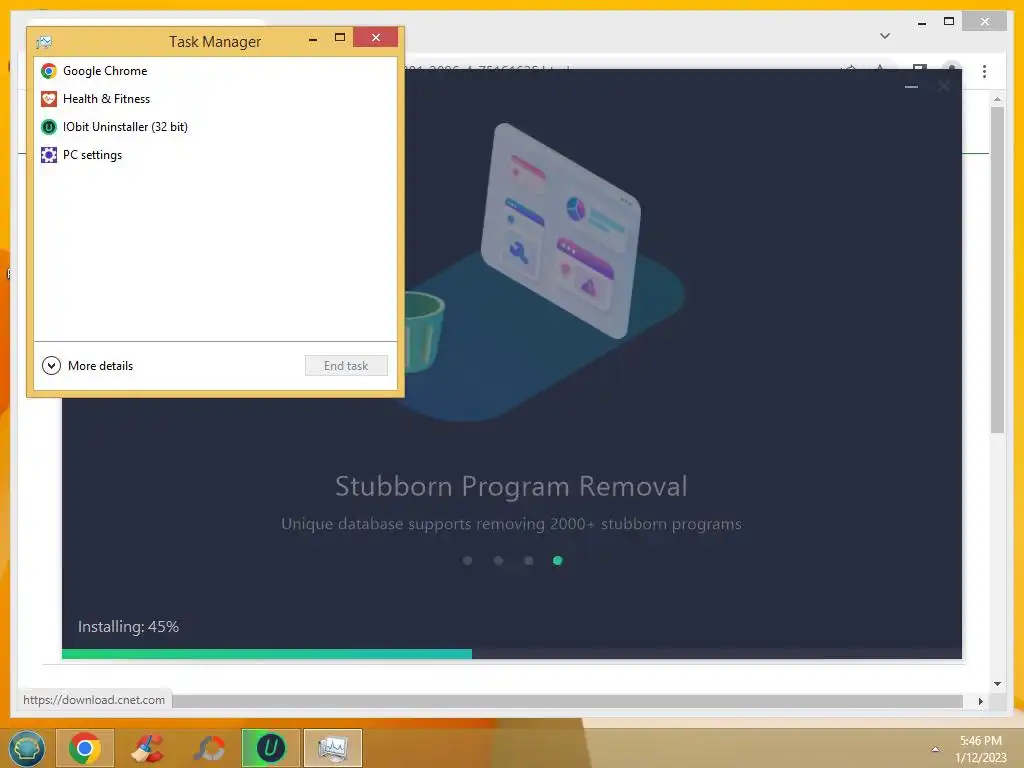Click the PC settings gear icon
The width and height of the screenshot is (1024, 768).
coord(49,155)
